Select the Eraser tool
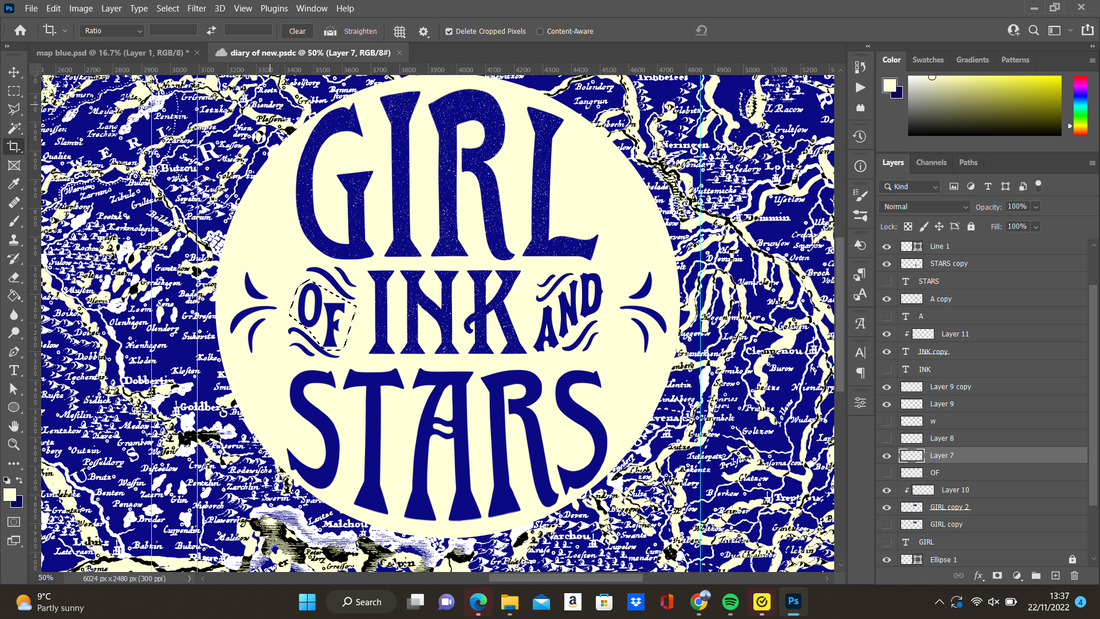Viewport: 1100px width, 619px height. [x=14, y=277]
